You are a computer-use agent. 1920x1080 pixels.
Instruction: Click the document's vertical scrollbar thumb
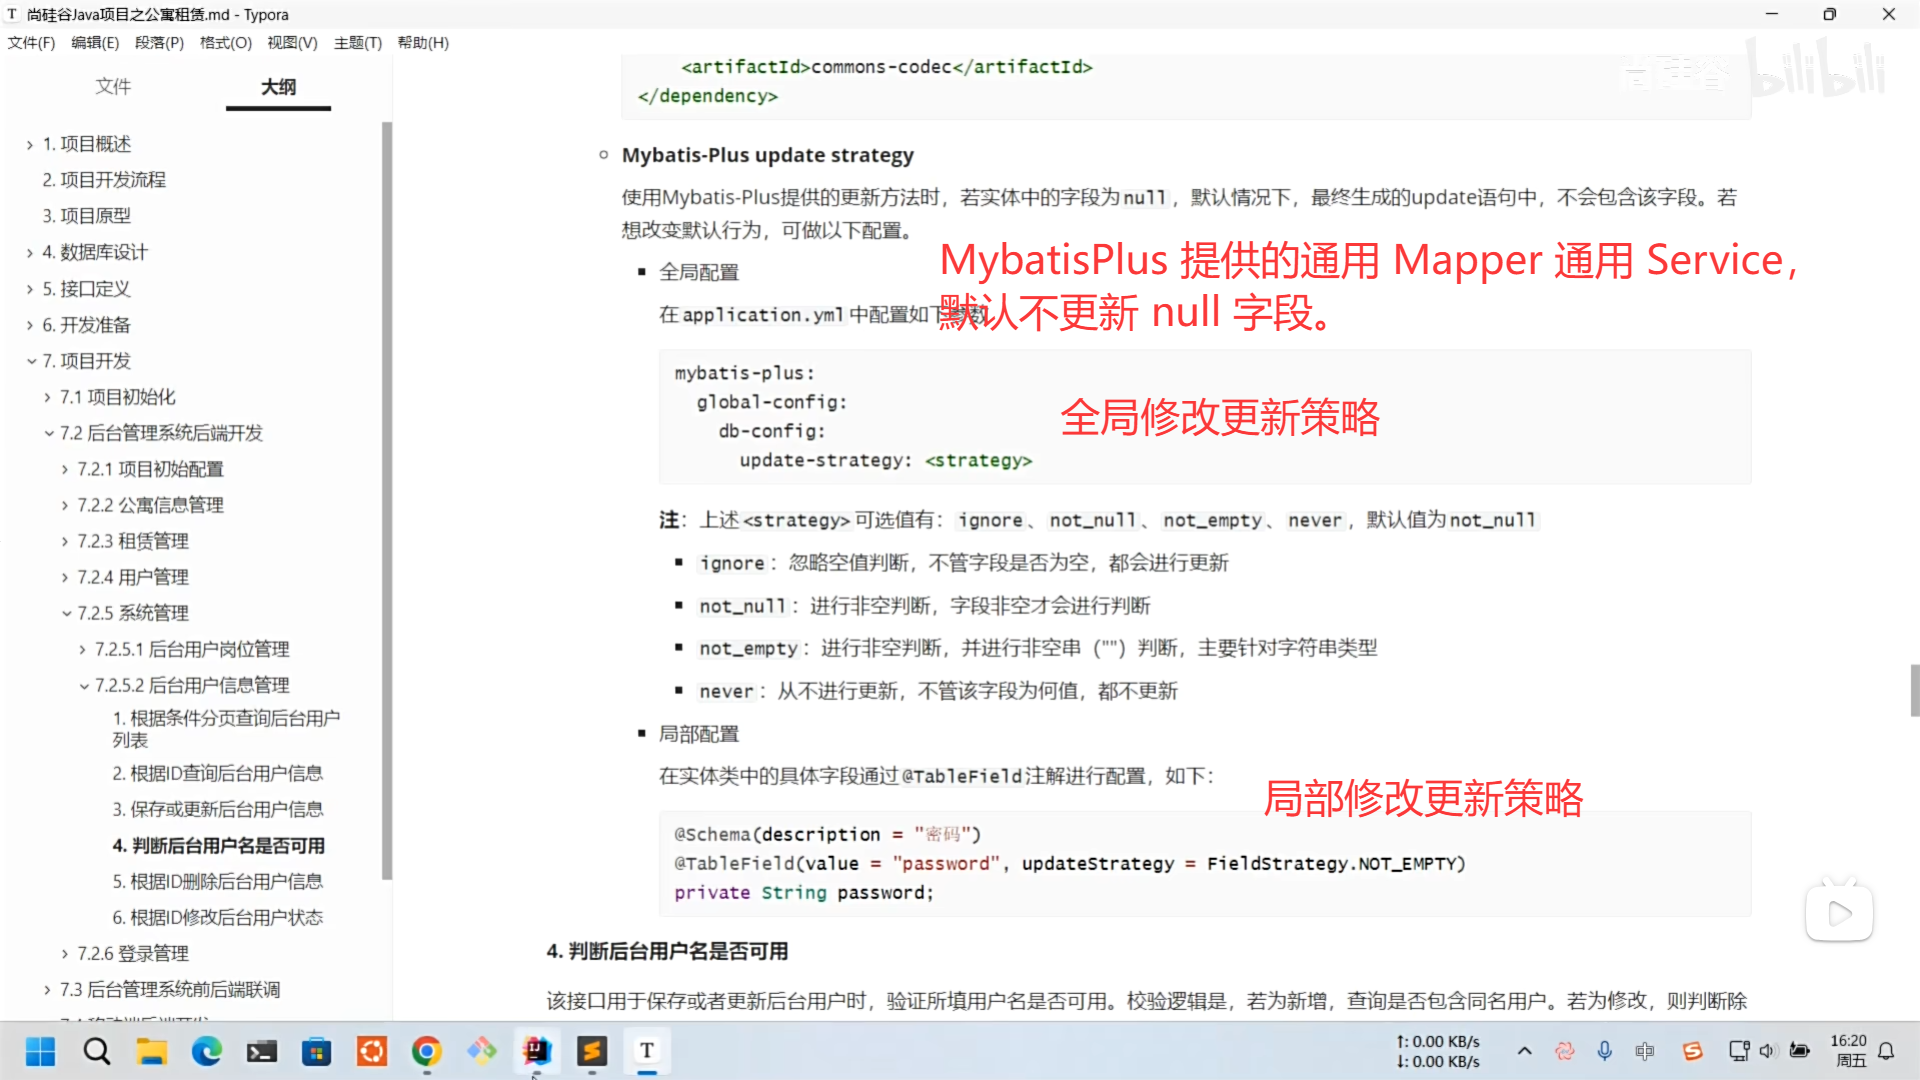coord(1914,690)
